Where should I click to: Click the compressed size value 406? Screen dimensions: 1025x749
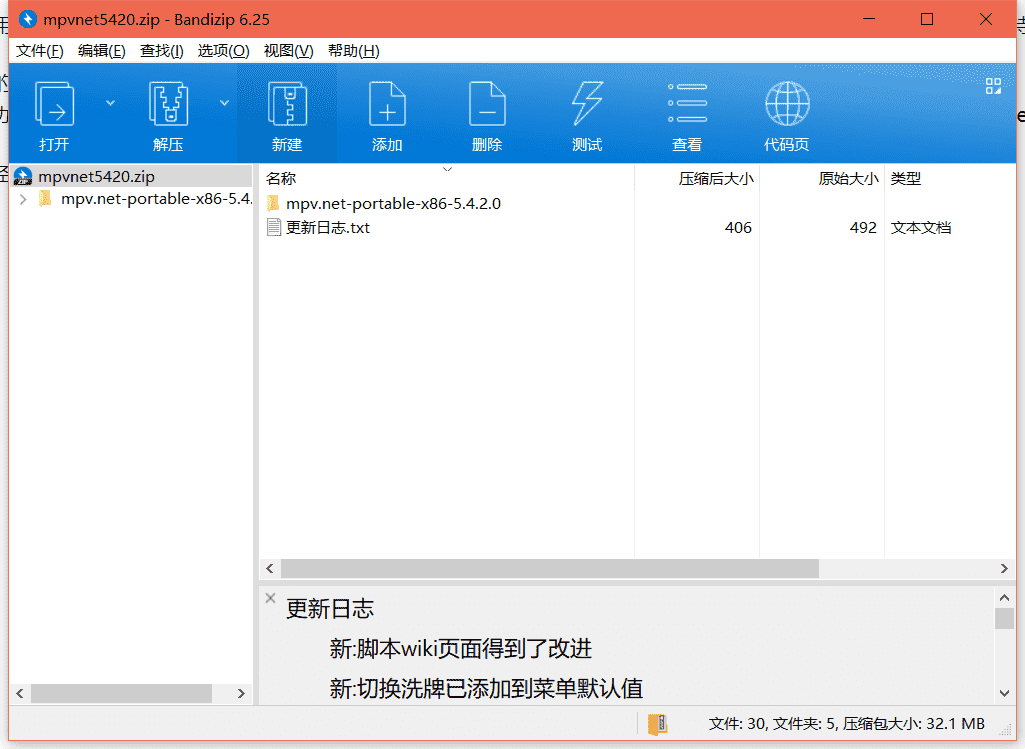738,227
